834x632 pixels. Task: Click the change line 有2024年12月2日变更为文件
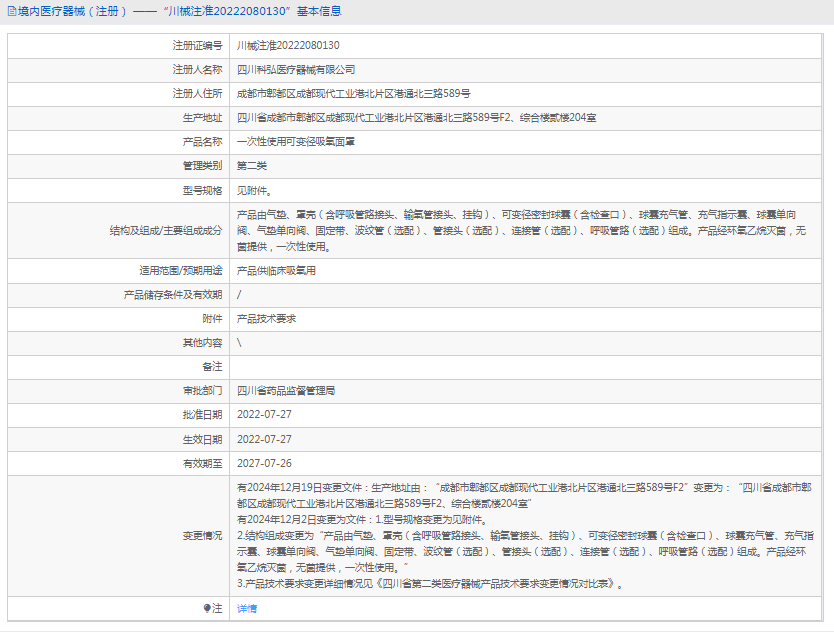[x=362, y=519]
